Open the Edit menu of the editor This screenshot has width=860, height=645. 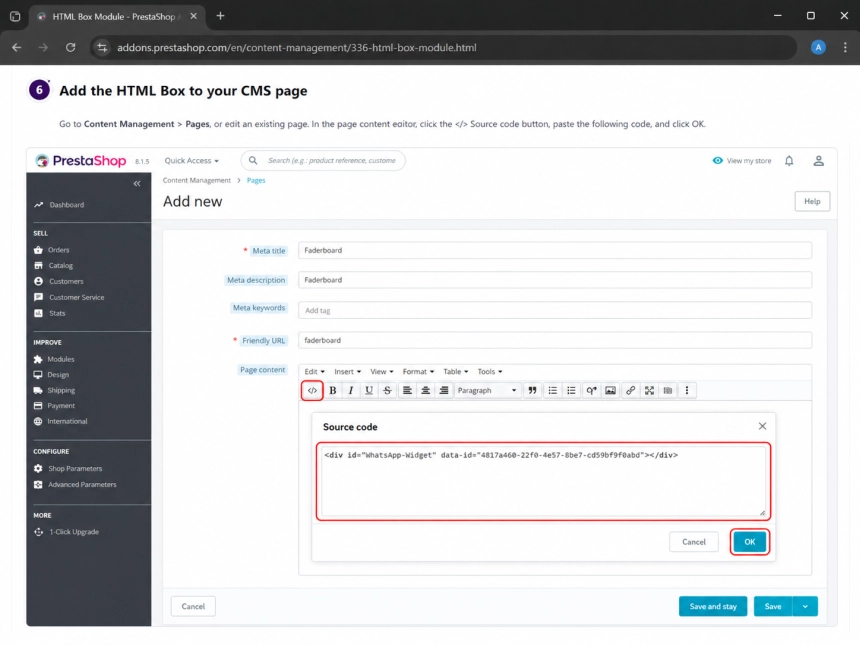click(314, 371)
